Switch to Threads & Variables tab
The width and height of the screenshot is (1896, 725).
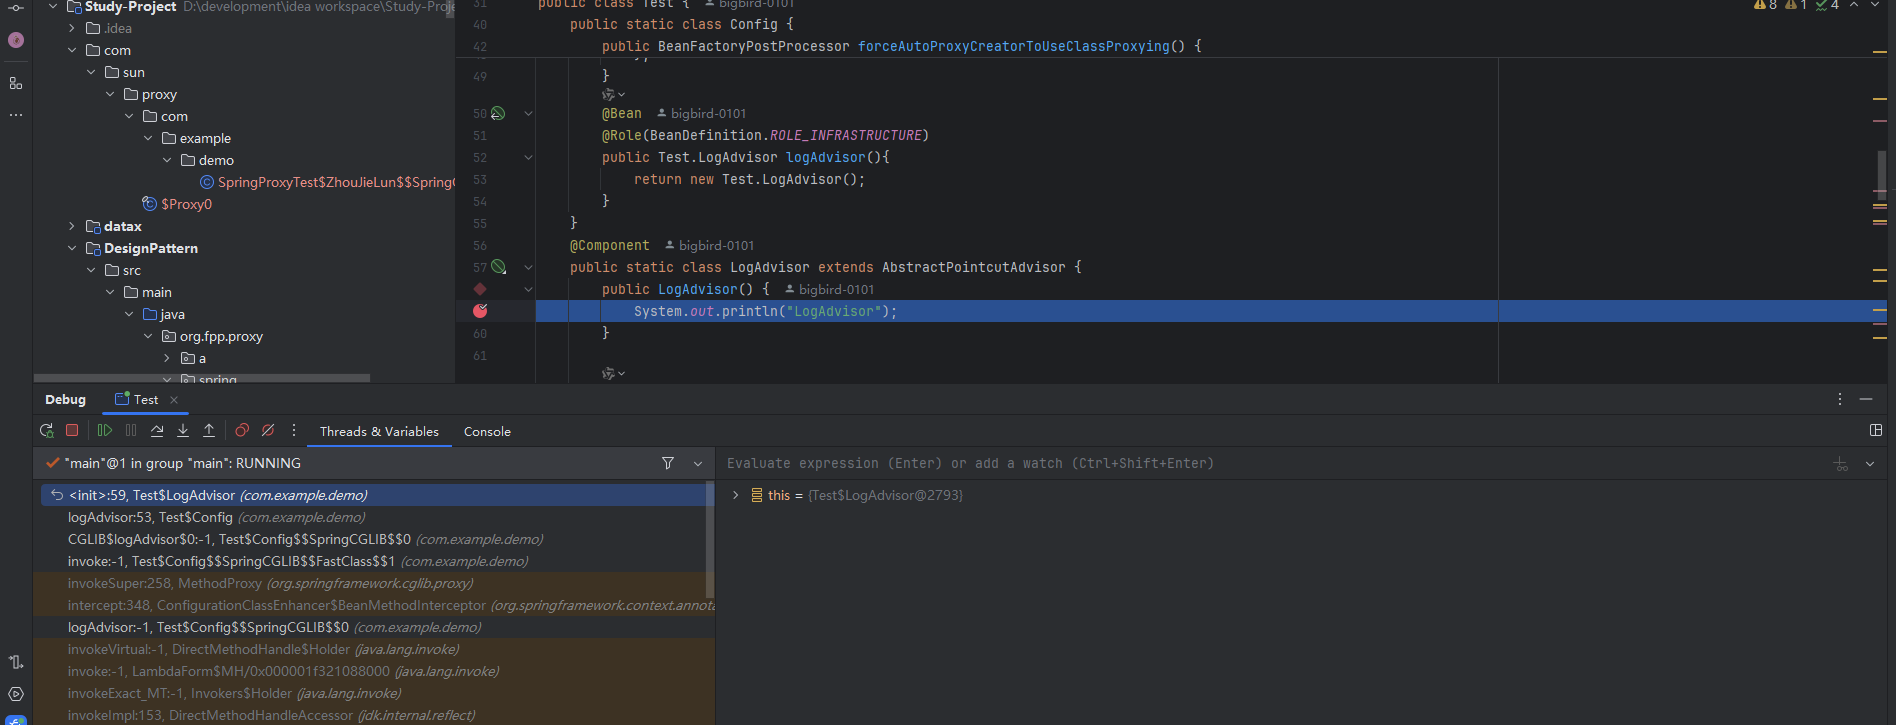point(379,432)
